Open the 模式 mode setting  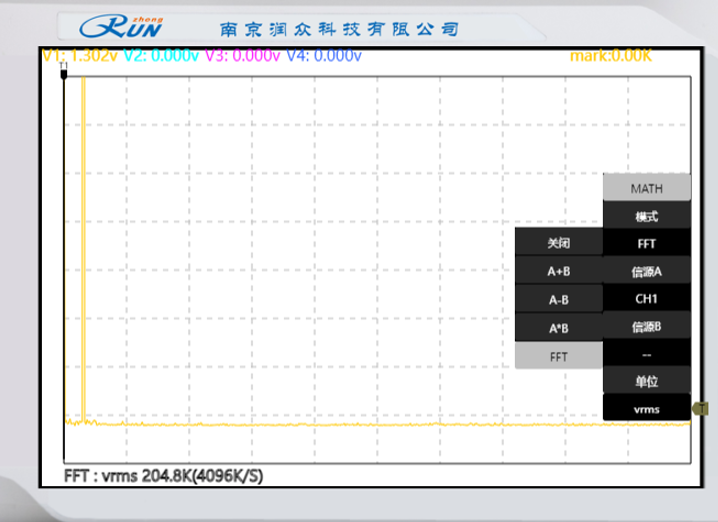[x=646, y=216]
